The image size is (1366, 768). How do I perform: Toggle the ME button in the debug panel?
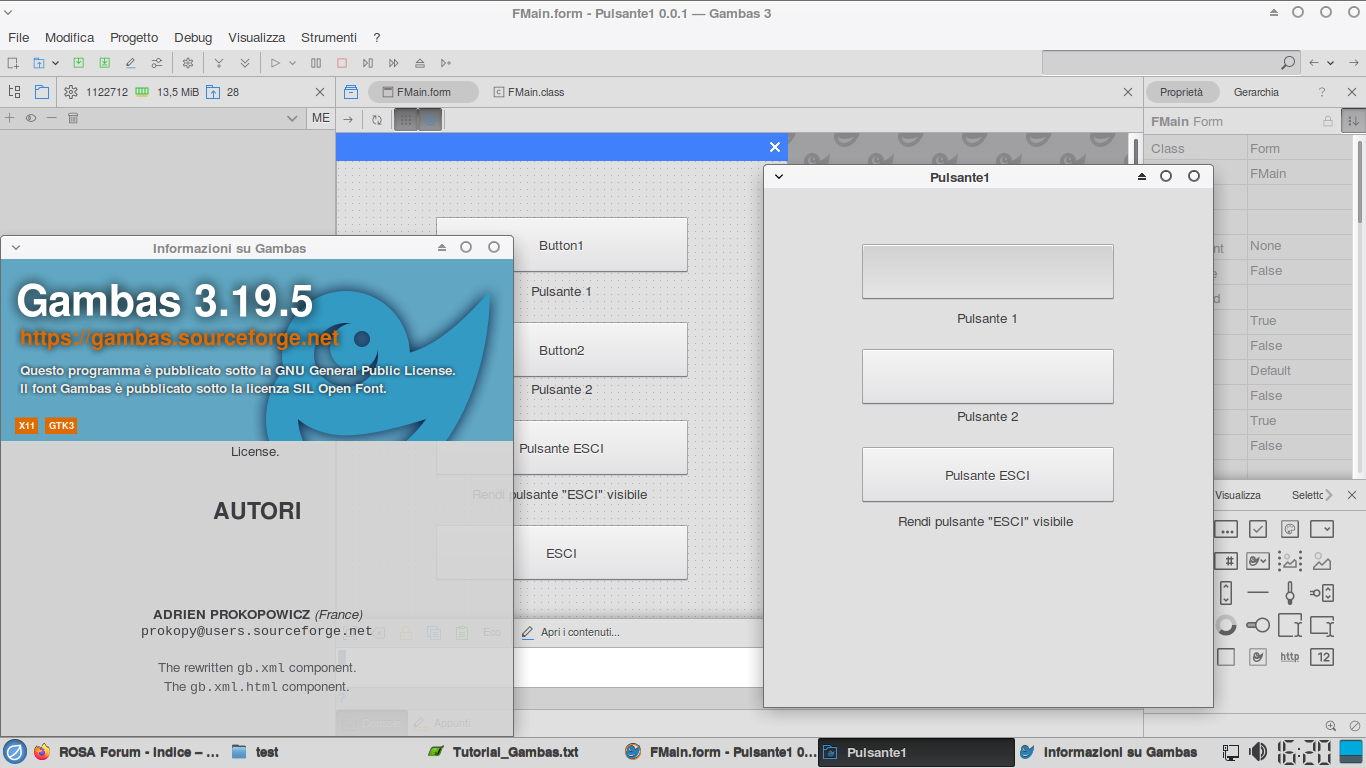(320, 118)
